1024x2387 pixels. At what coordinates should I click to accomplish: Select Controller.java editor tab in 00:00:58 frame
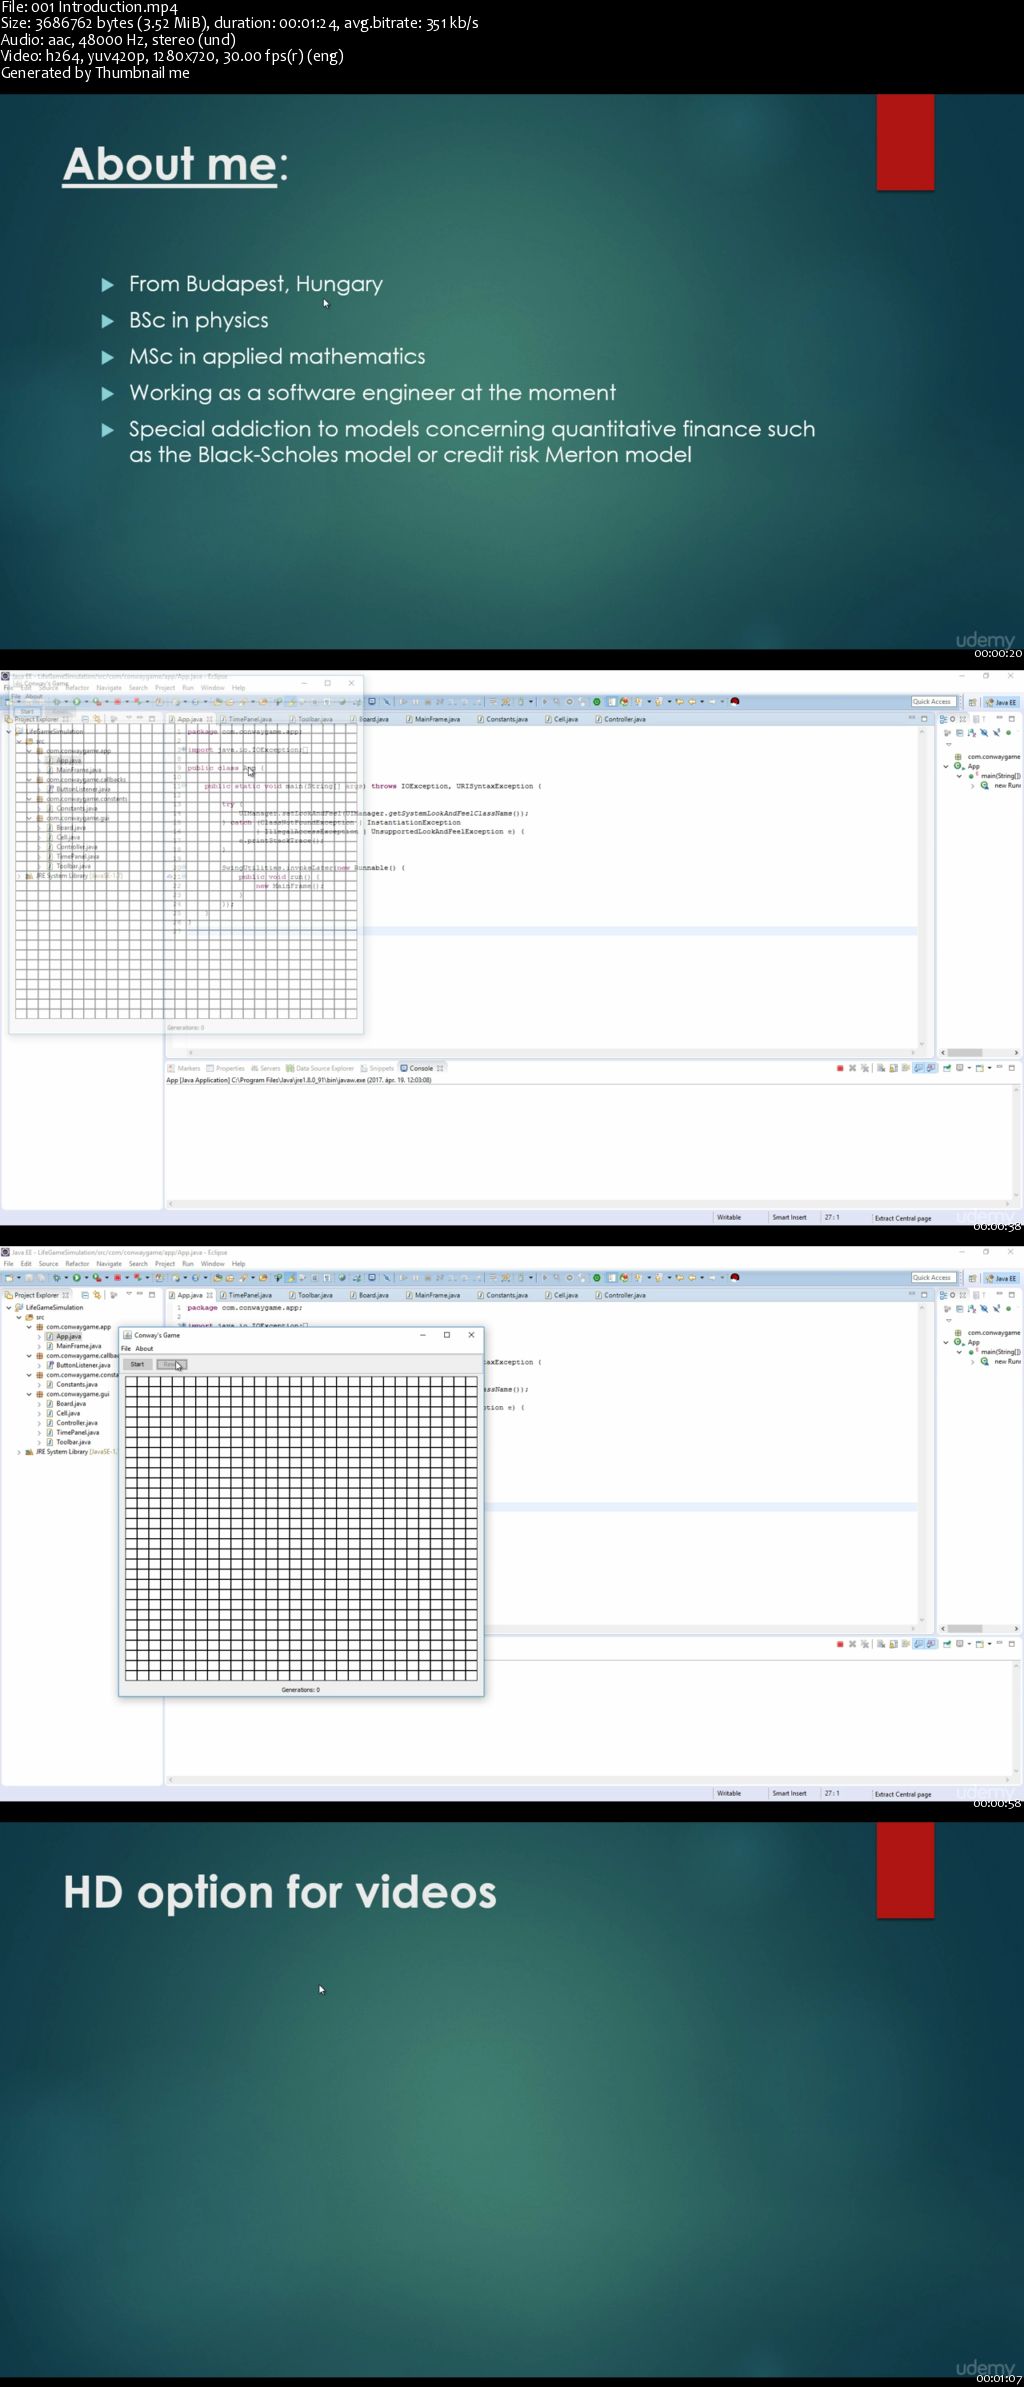click(620, 1295)
